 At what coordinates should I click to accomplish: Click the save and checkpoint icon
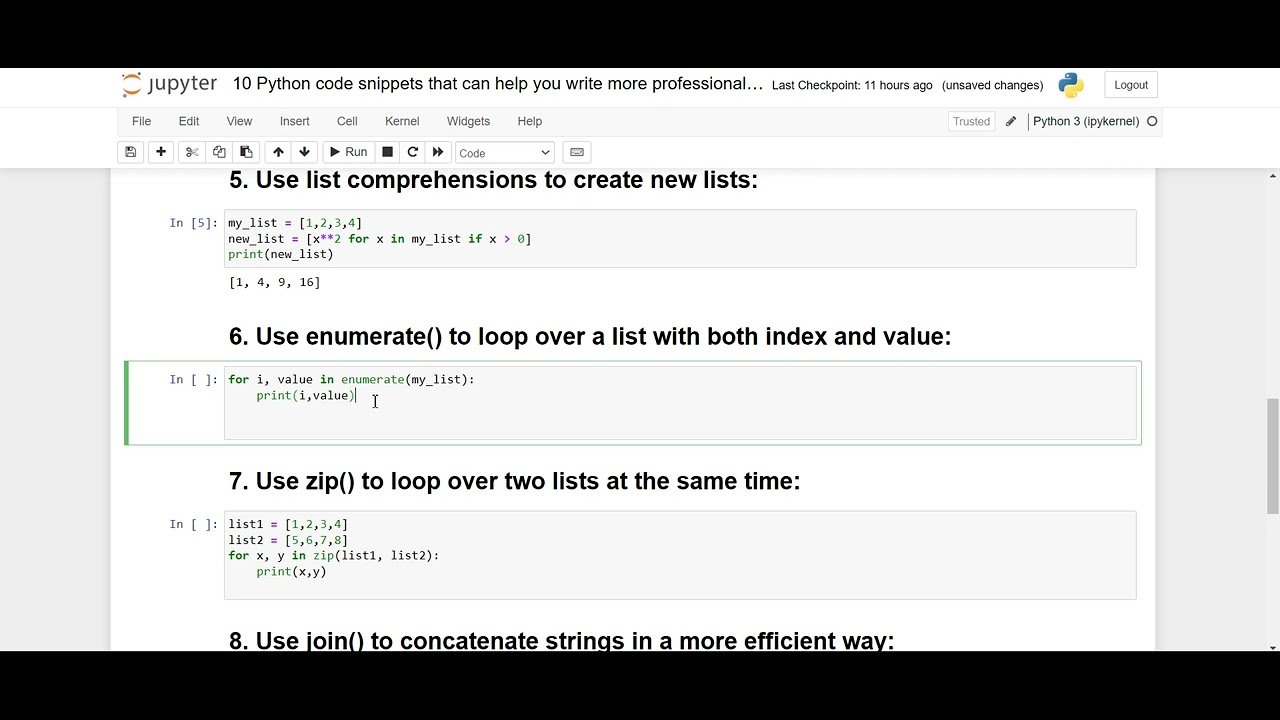130,152
